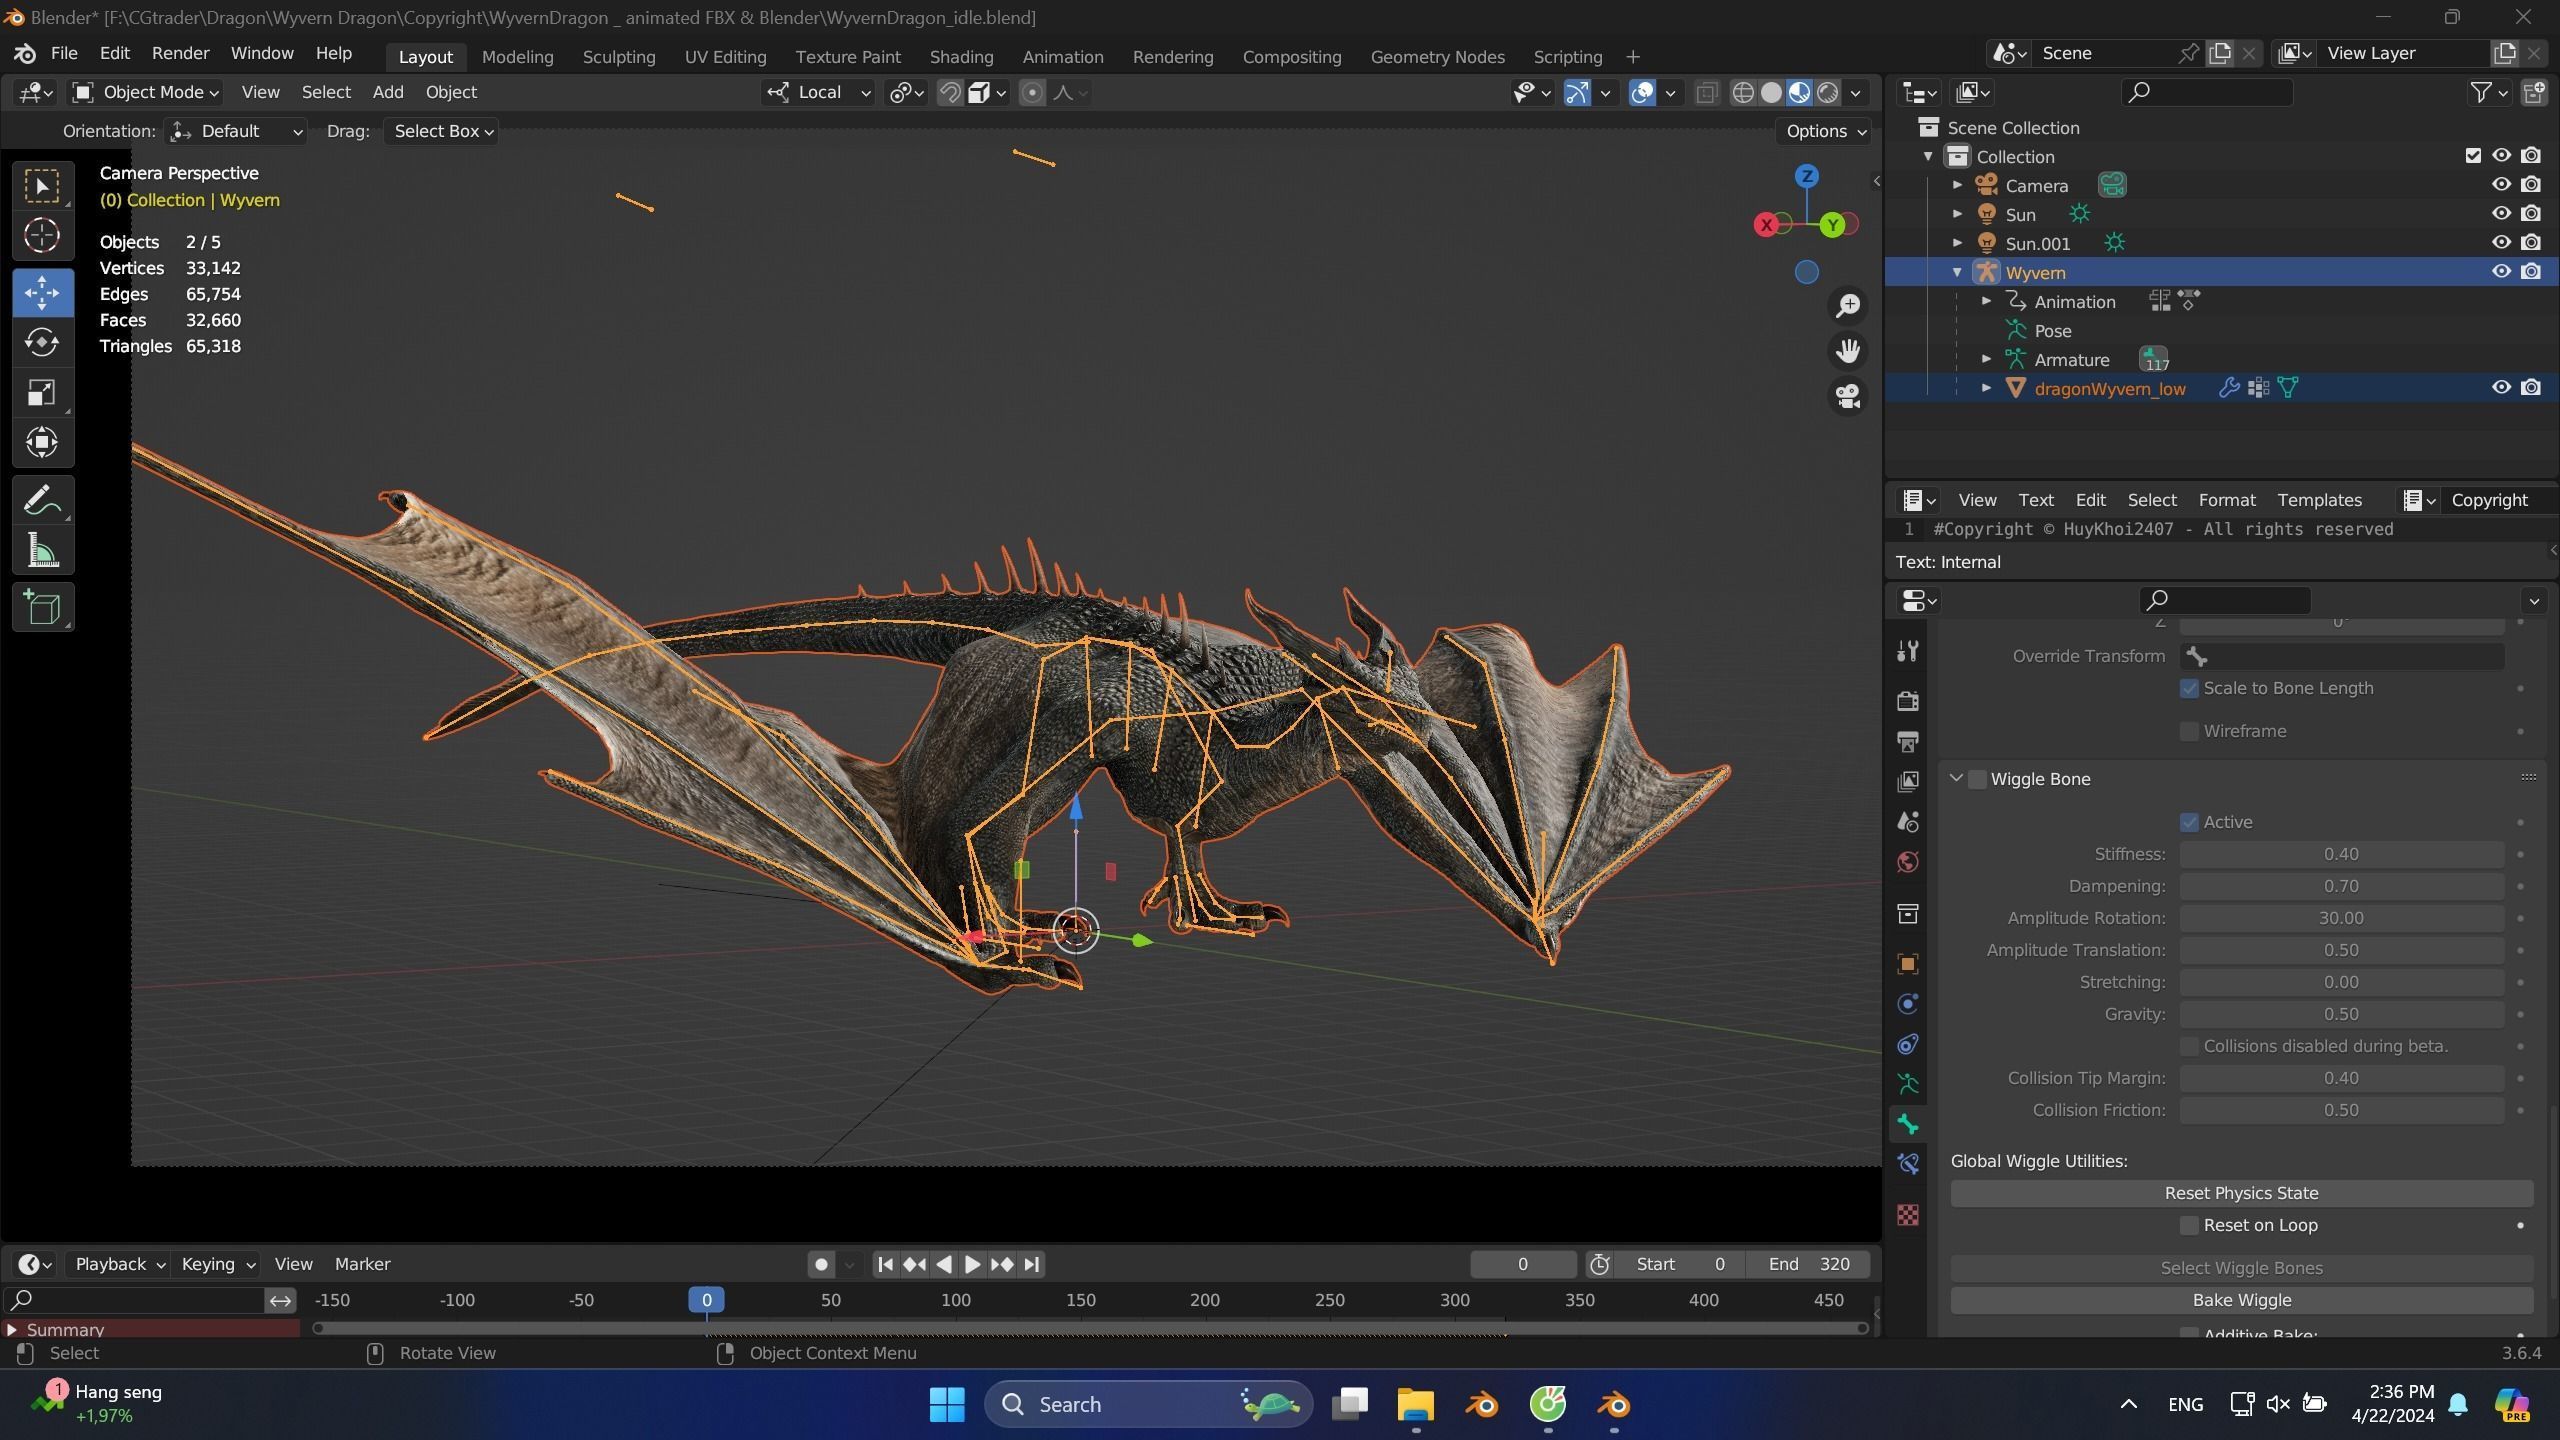The width and height of the screenshot is (2560, 1440).
Task: Play the animation forward
Action: [972, 1265]
